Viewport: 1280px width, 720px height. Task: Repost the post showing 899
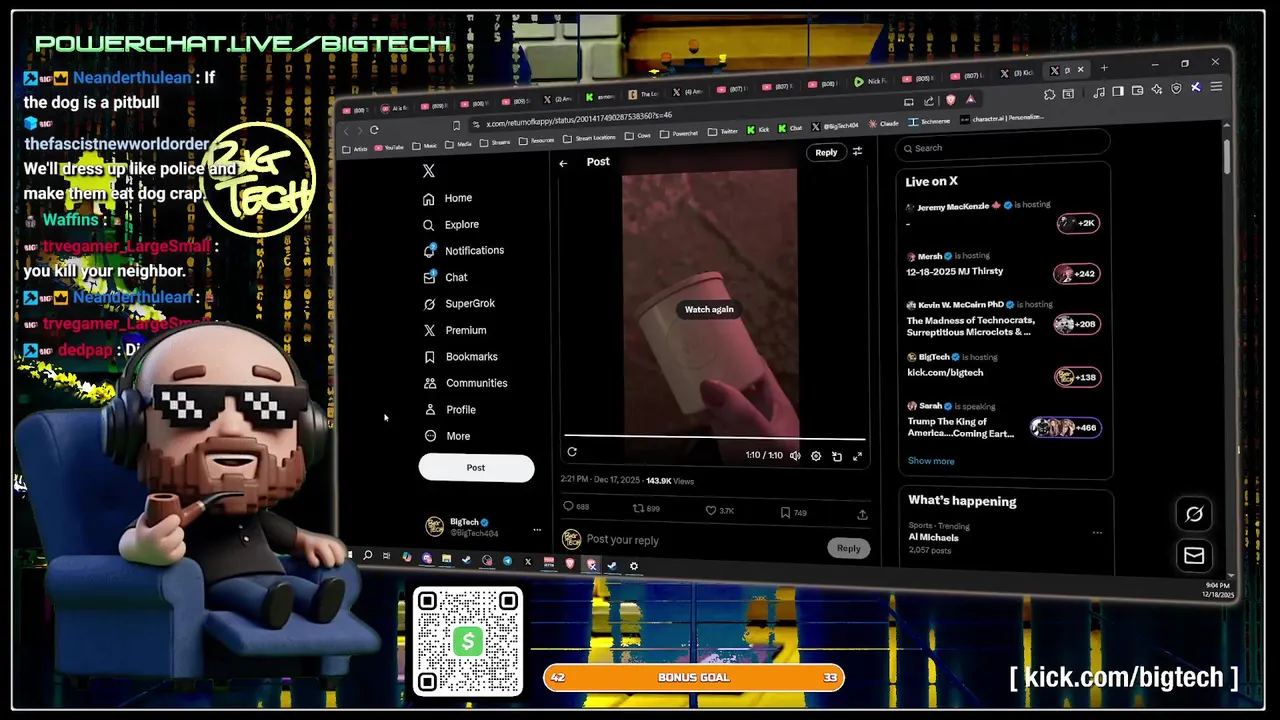[646, 509]
